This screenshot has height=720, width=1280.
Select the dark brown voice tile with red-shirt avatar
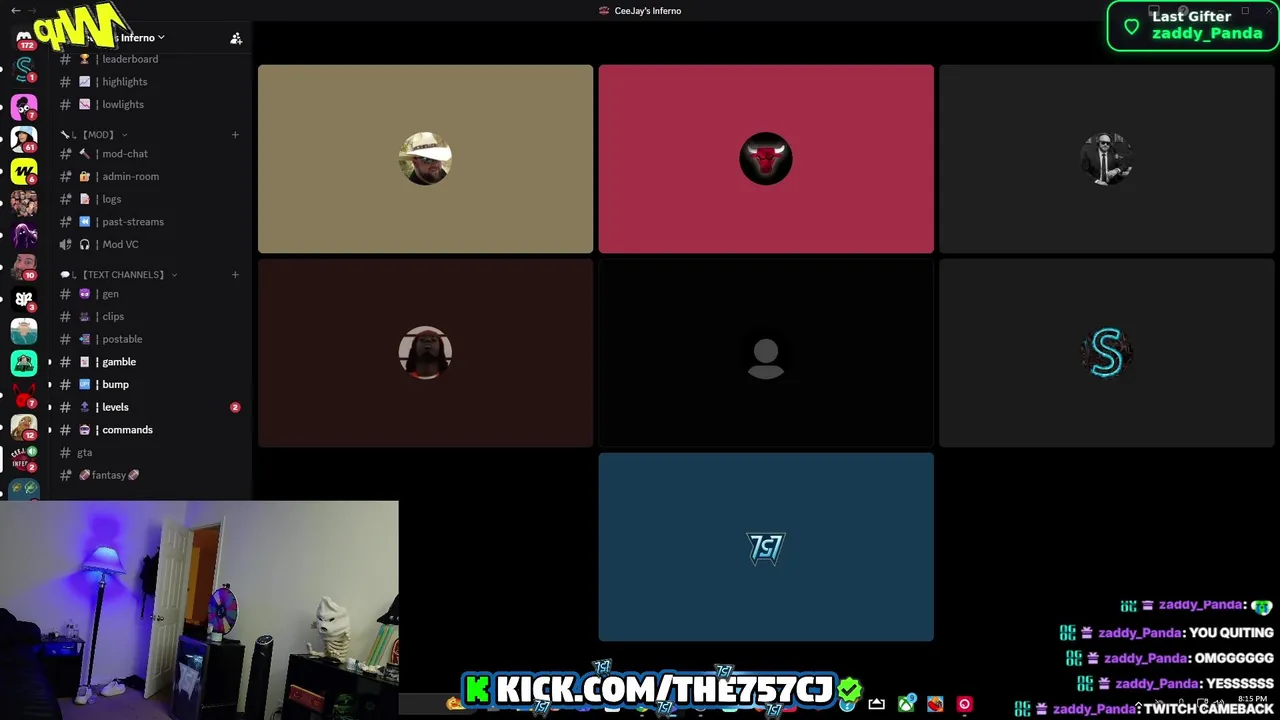tap(425, 353)
